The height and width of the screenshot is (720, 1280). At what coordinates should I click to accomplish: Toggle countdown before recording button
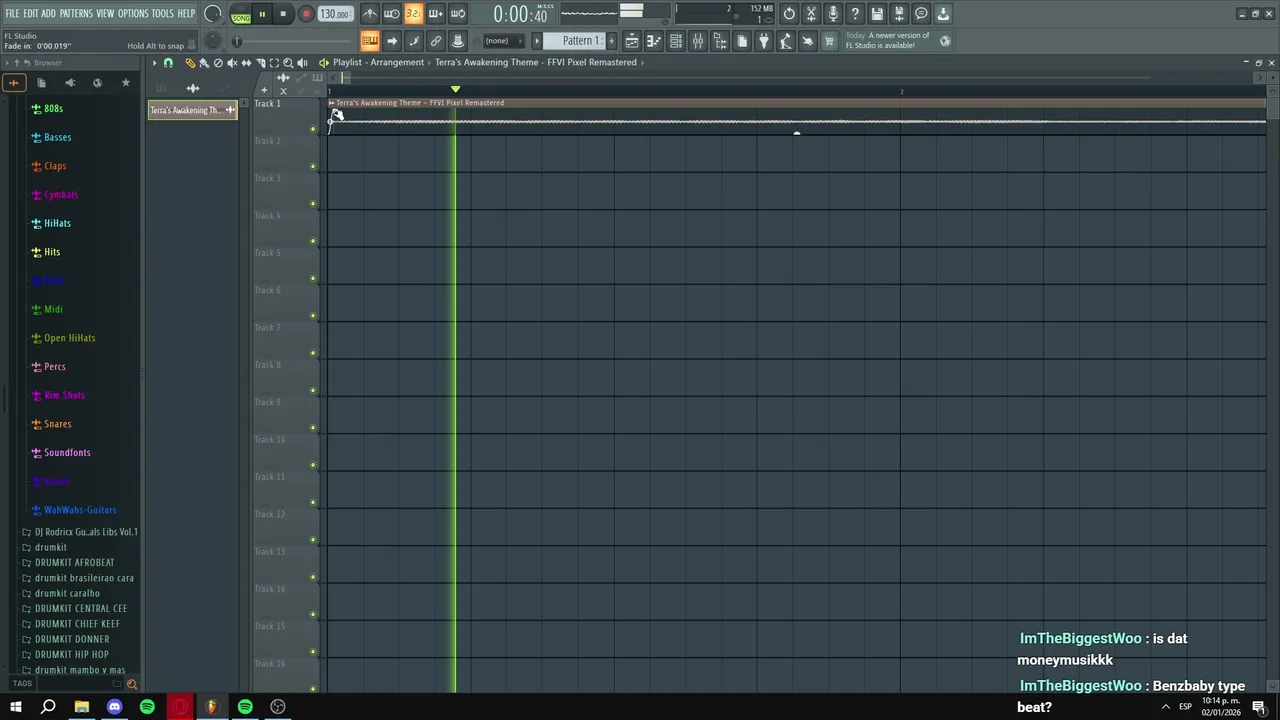tap(413, 14)
